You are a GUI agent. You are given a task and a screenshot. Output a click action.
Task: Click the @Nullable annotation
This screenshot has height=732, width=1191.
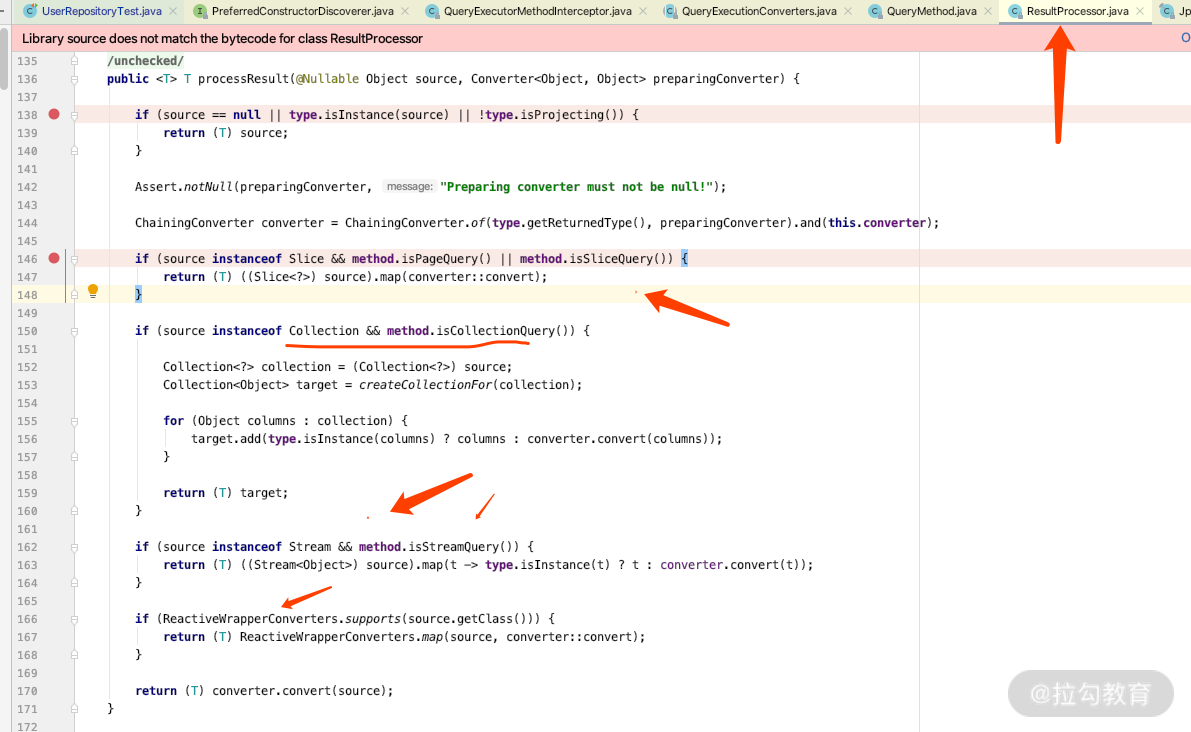(327, 79)
